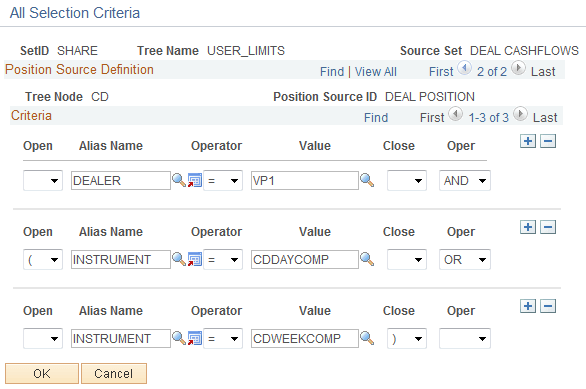This screenshot has height=389, width=586.
Task: Open the Operator dropdown in CDDAYCOMP row
Action: pyautogui.click(x=223, y=260)
